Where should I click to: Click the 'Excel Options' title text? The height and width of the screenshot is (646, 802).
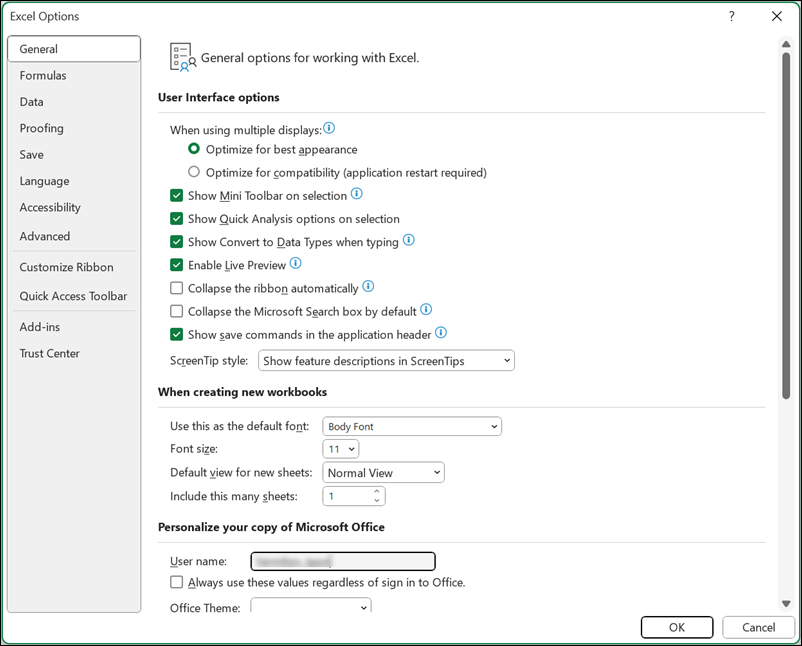[x=44, y=16]
